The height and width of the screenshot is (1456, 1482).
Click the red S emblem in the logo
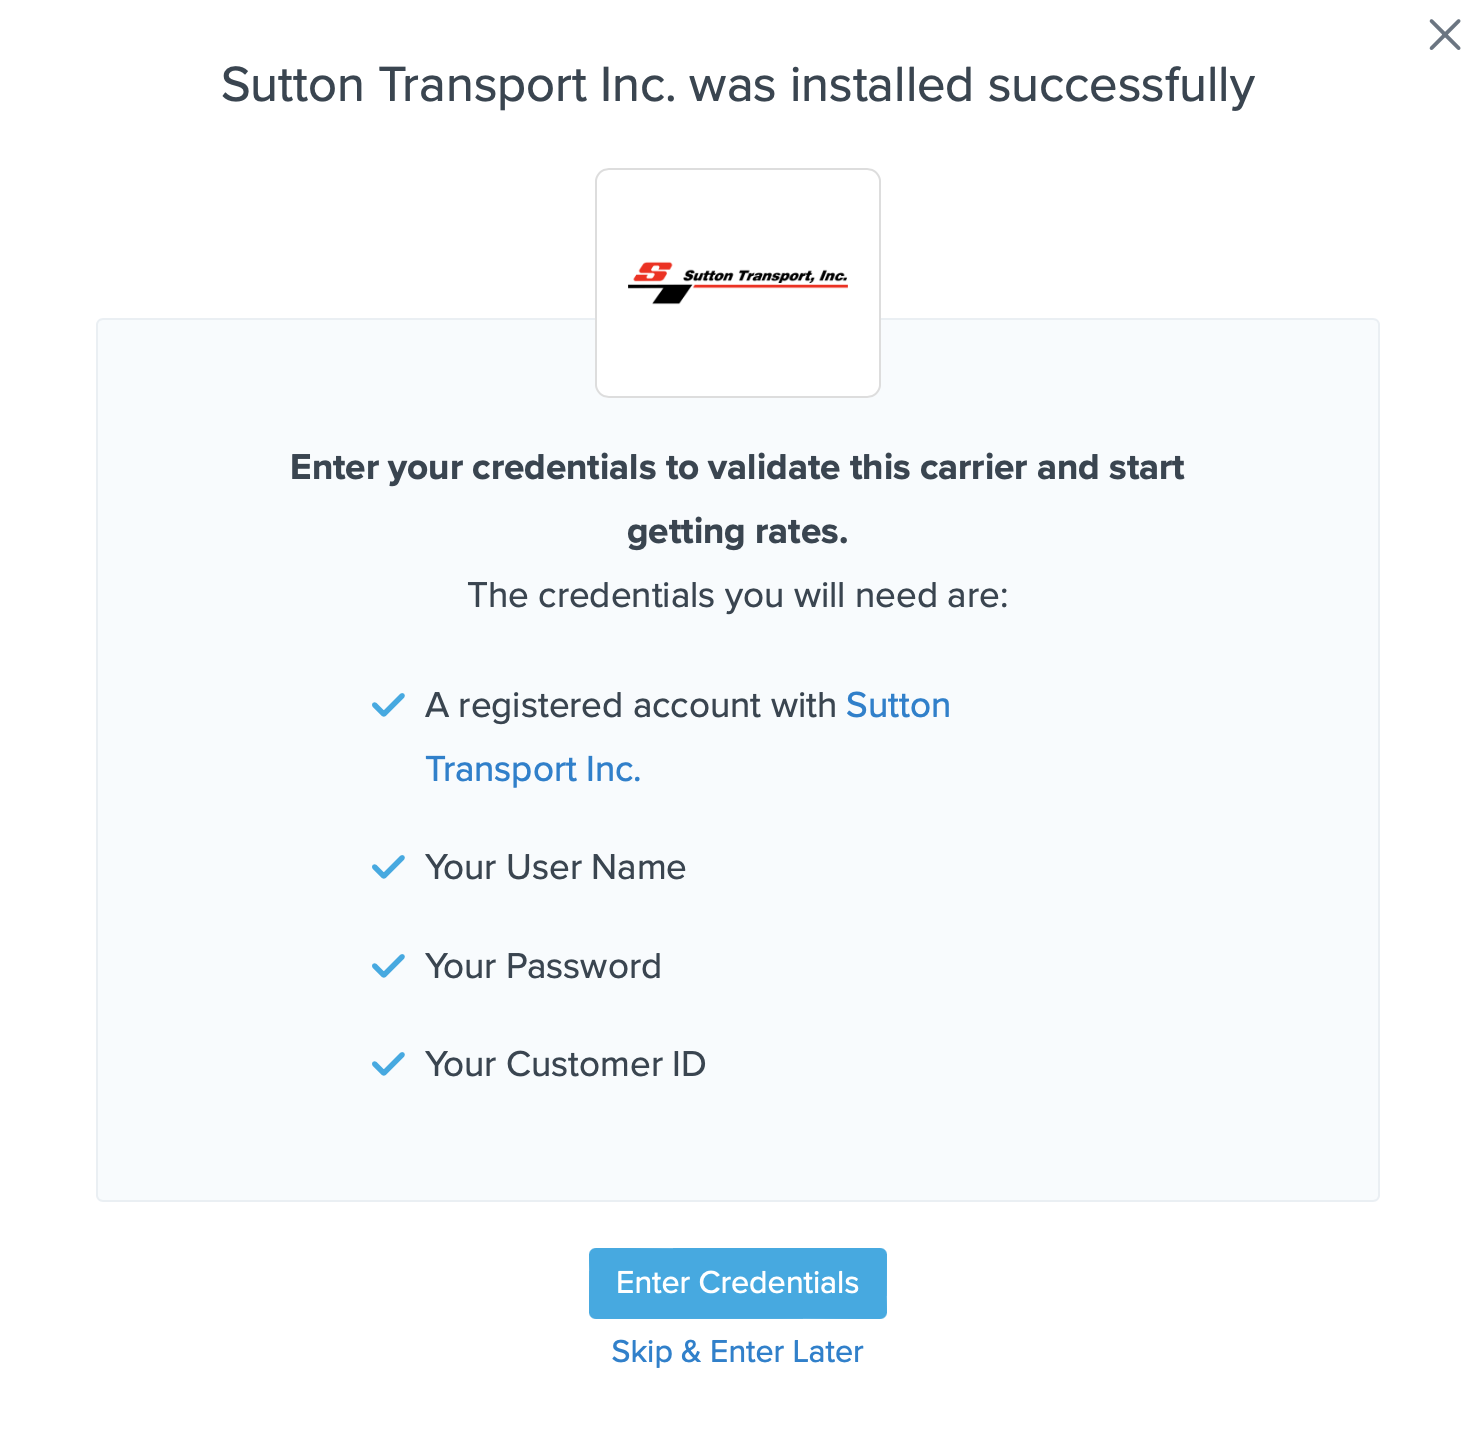(653, 272)
